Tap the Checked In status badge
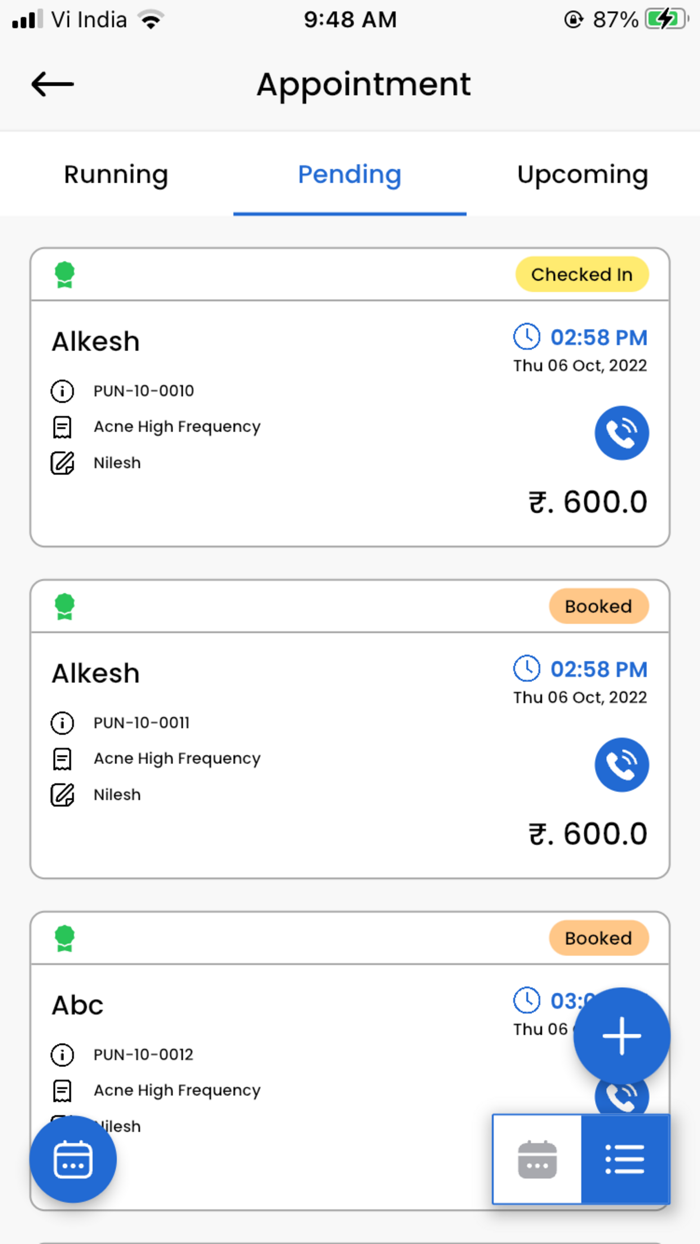 click(581, 275)
